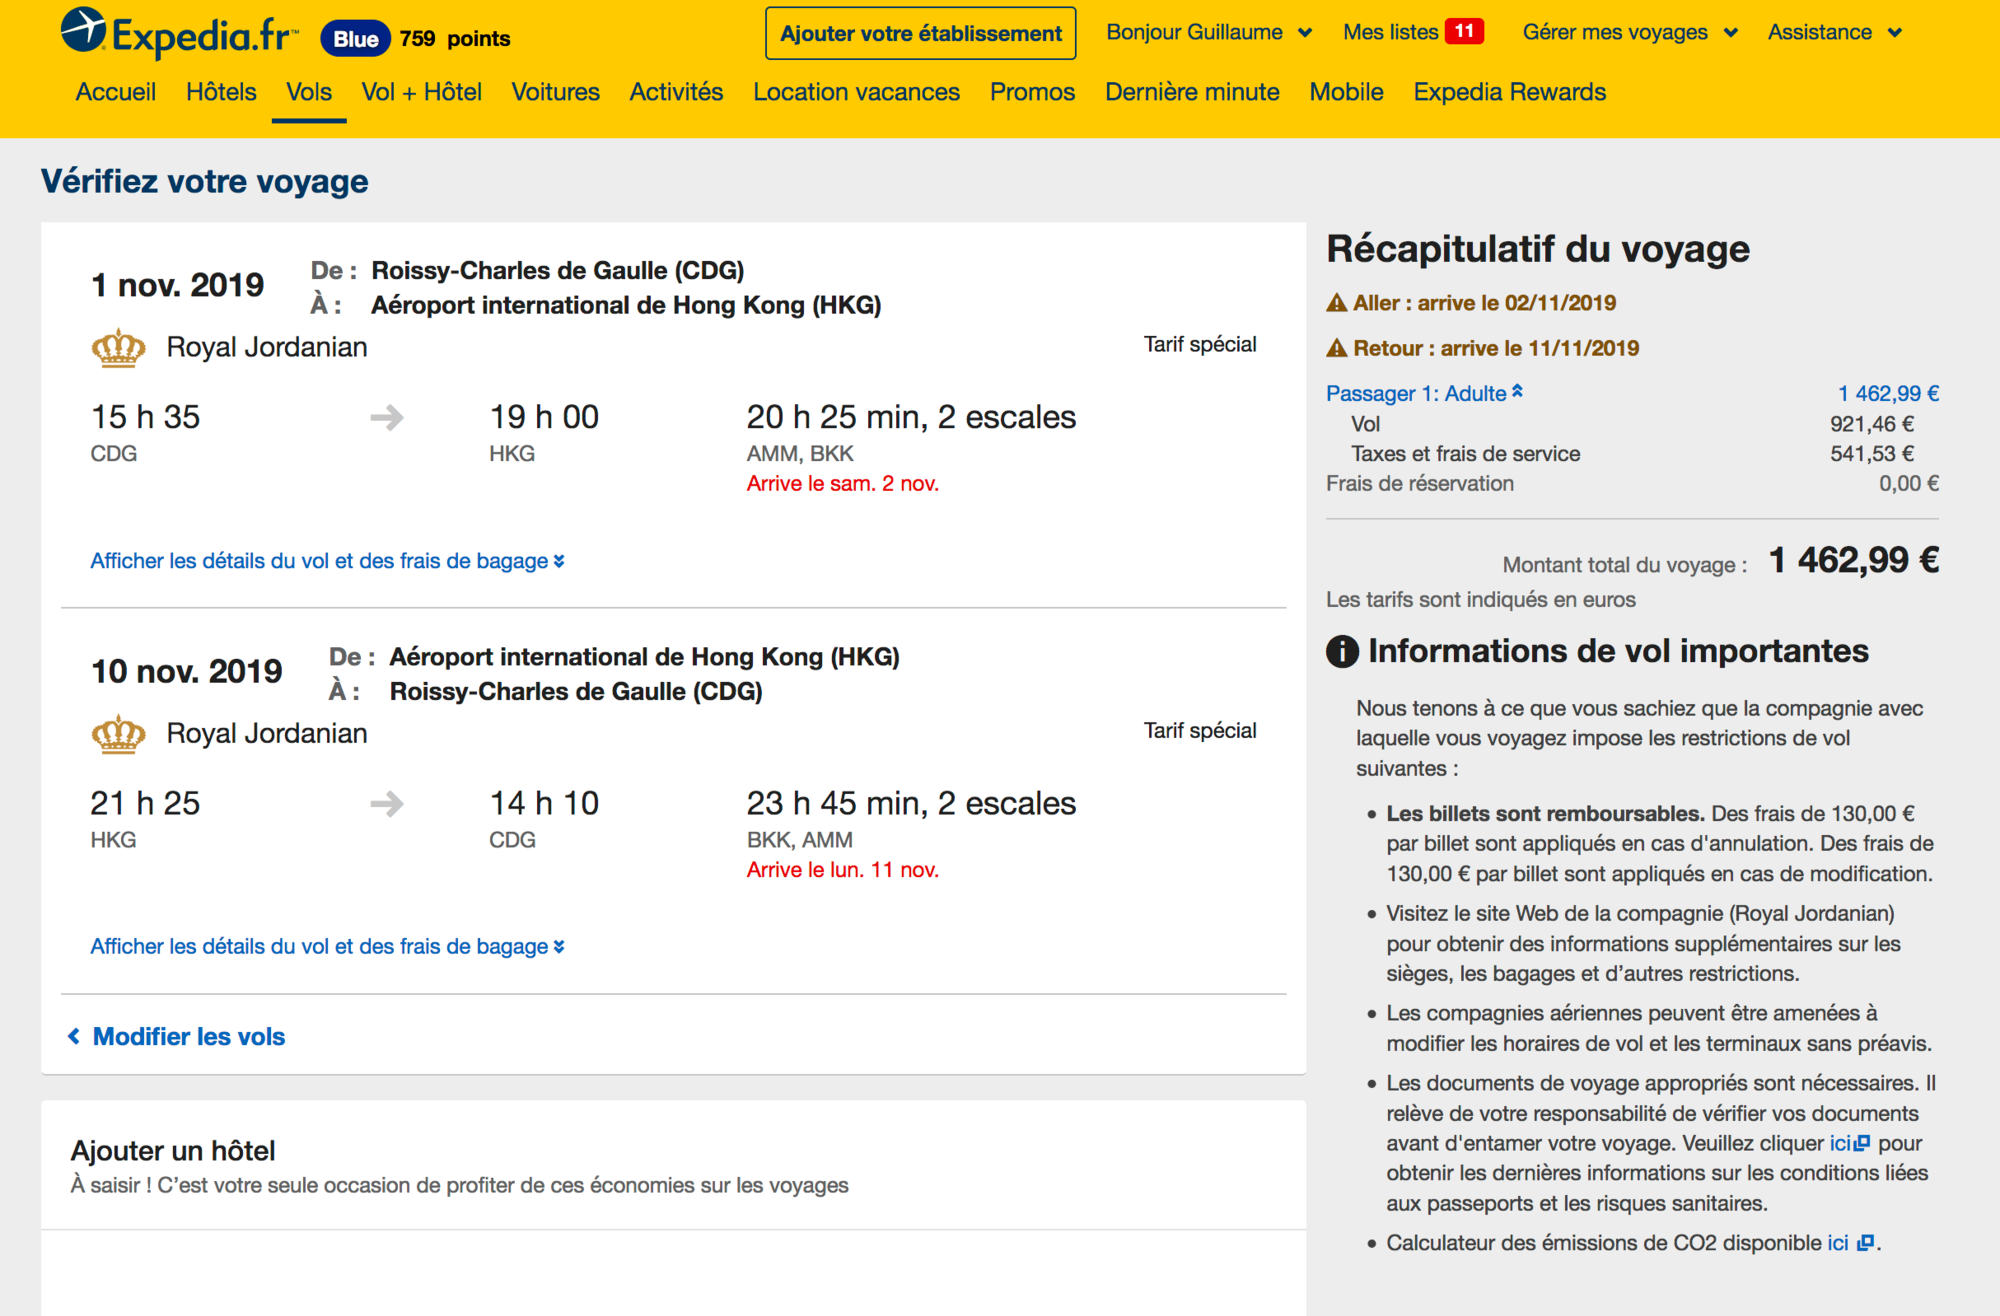The width and height of the screenshot is (2000, 1316).
Task: Click the Expedia.fr globe logo
Action: [83, 30]
